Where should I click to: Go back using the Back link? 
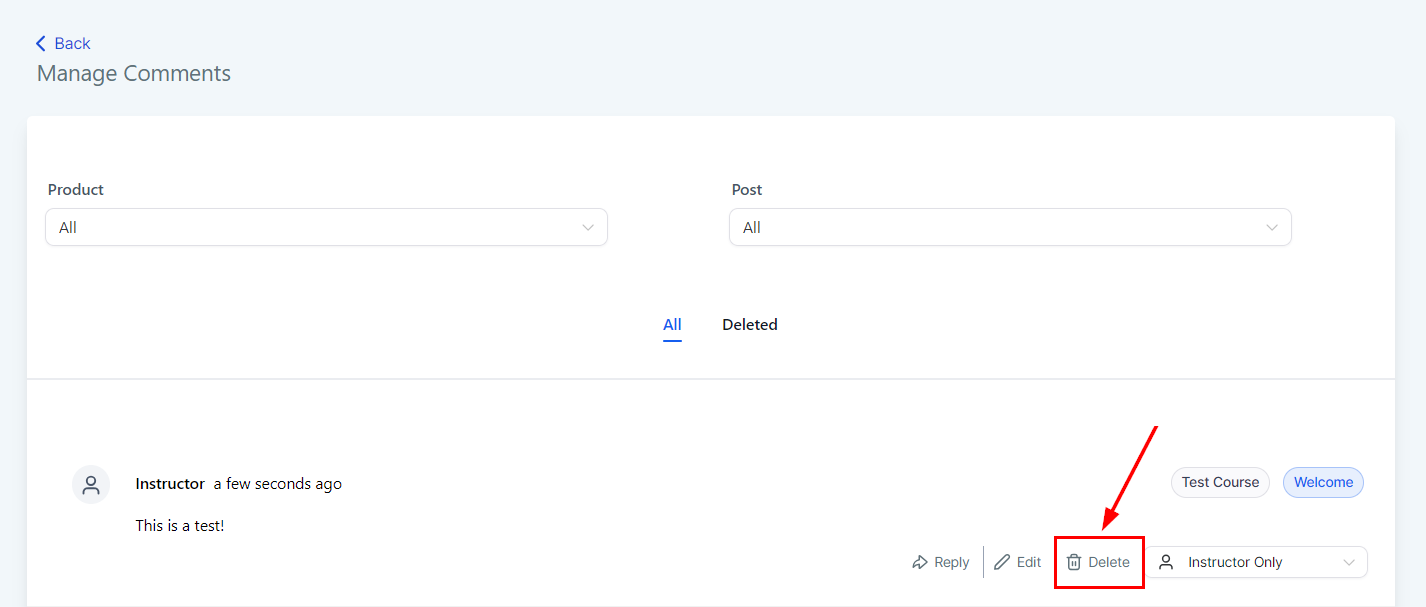tap(63, 43)
